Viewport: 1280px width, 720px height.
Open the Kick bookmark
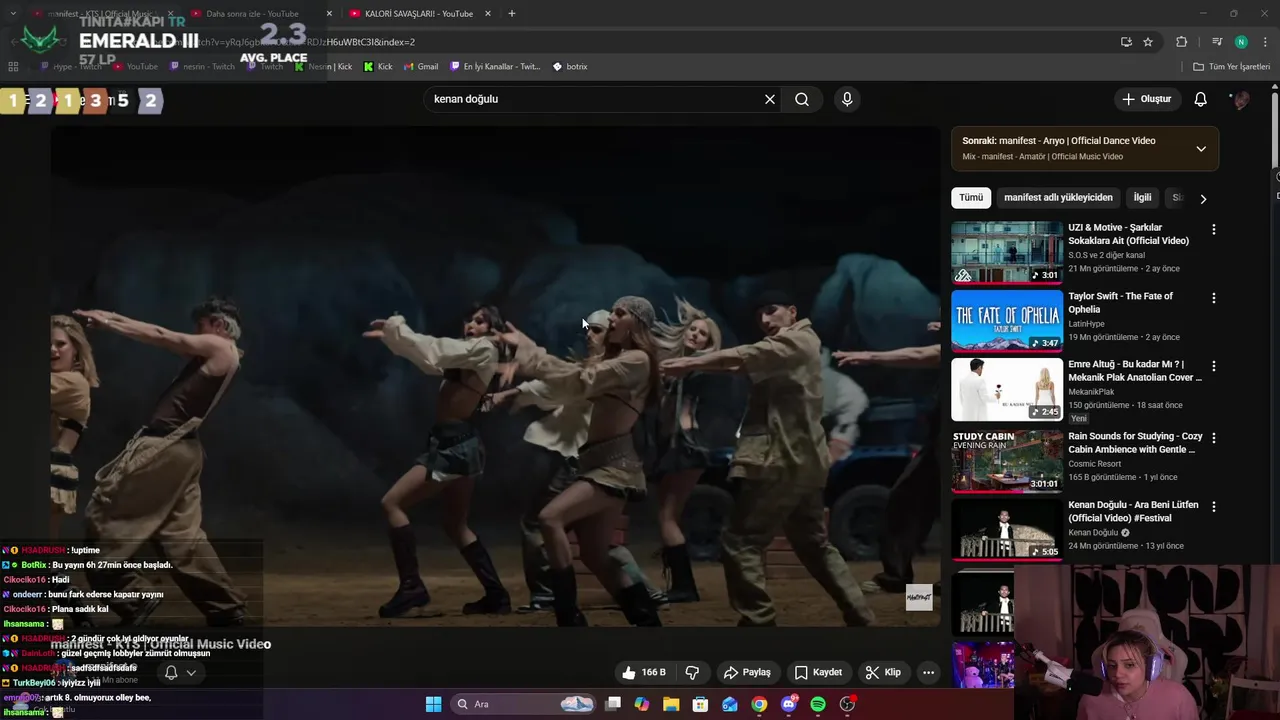(378, 67)
